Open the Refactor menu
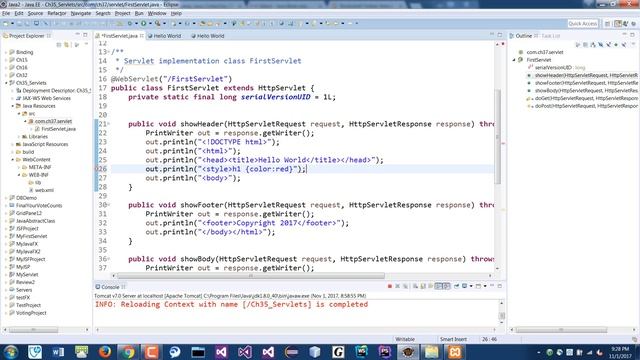640x360 pixels. [x=57, y=13]
